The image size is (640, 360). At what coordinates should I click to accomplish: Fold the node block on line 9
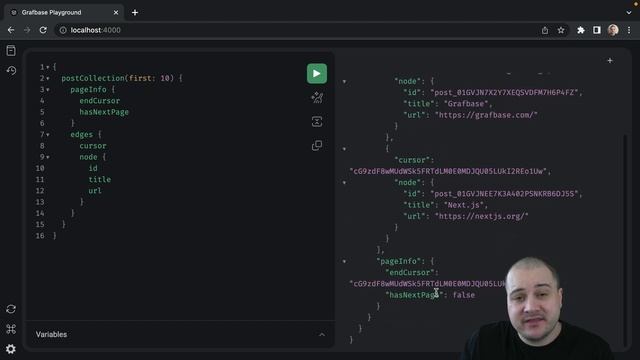pyautogui.click(x=48, y=157)
